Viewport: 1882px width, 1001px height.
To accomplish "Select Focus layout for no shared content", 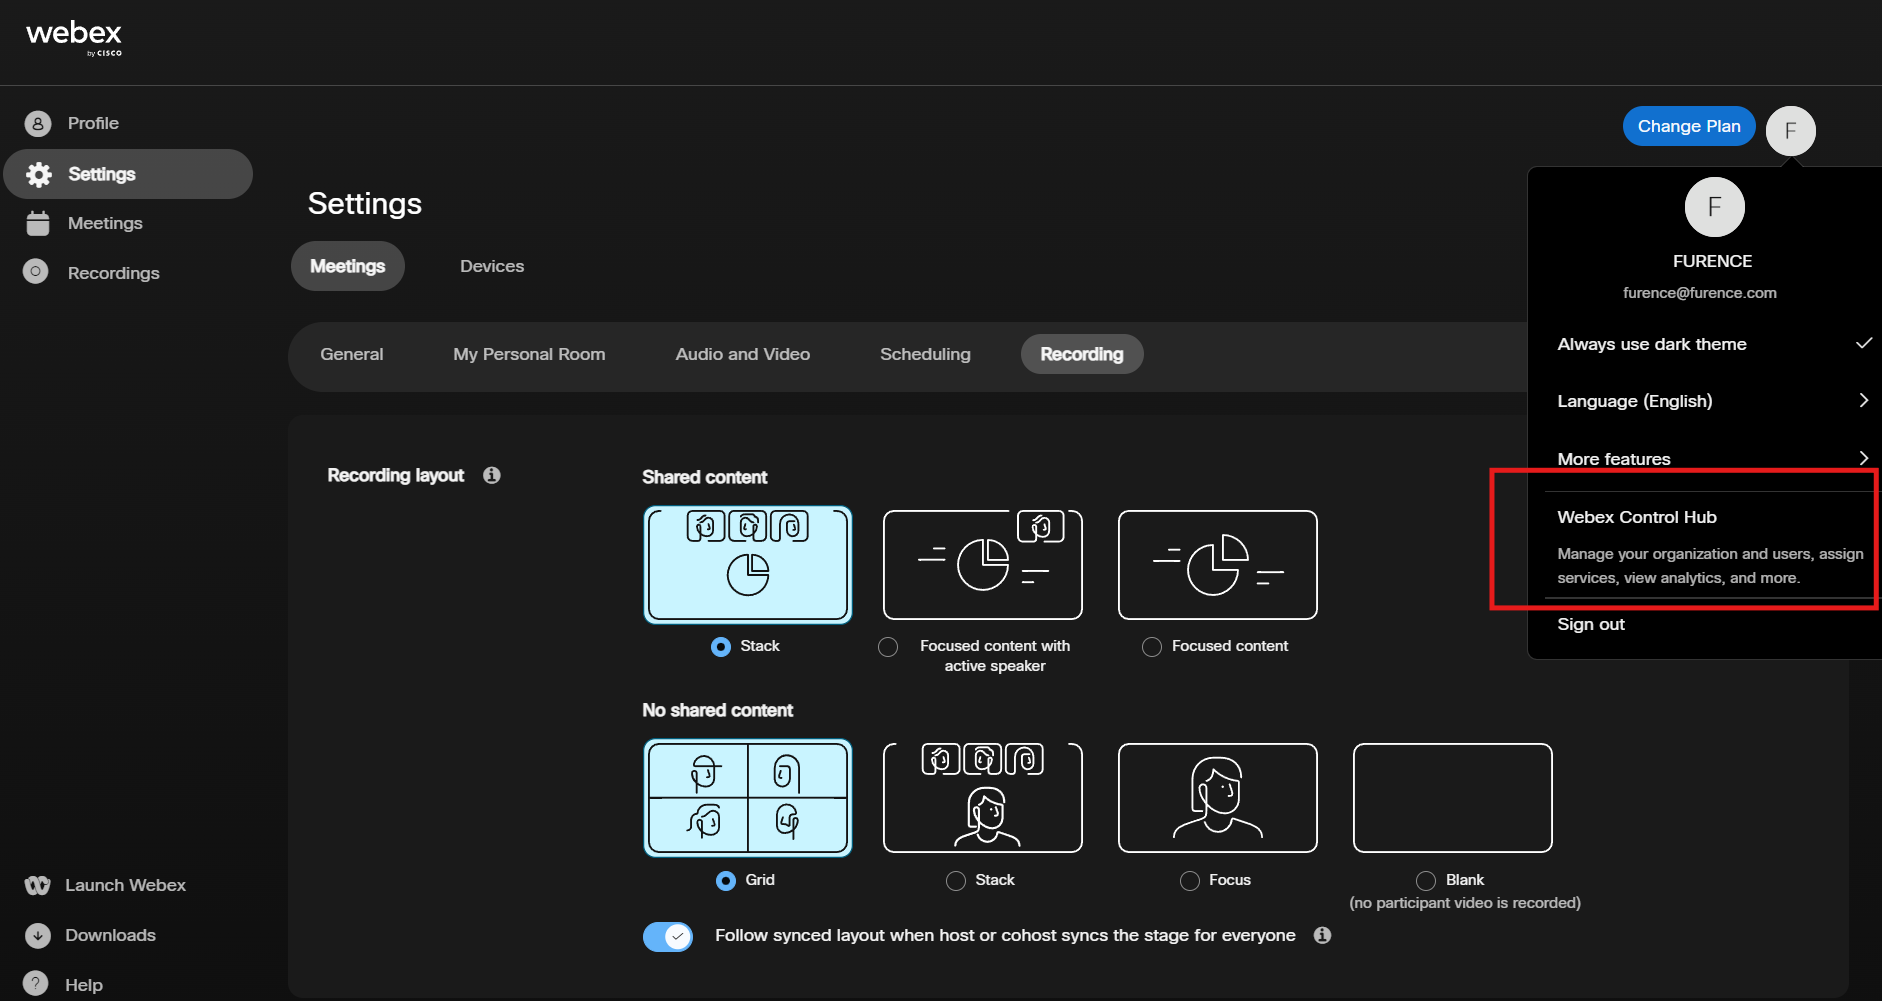I will point(1190,880).
